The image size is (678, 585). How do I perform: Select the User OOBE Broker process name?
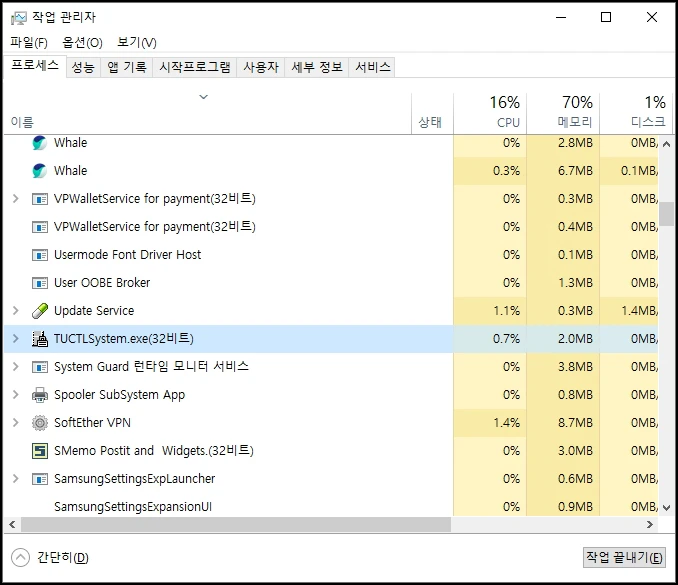point(102,283)
